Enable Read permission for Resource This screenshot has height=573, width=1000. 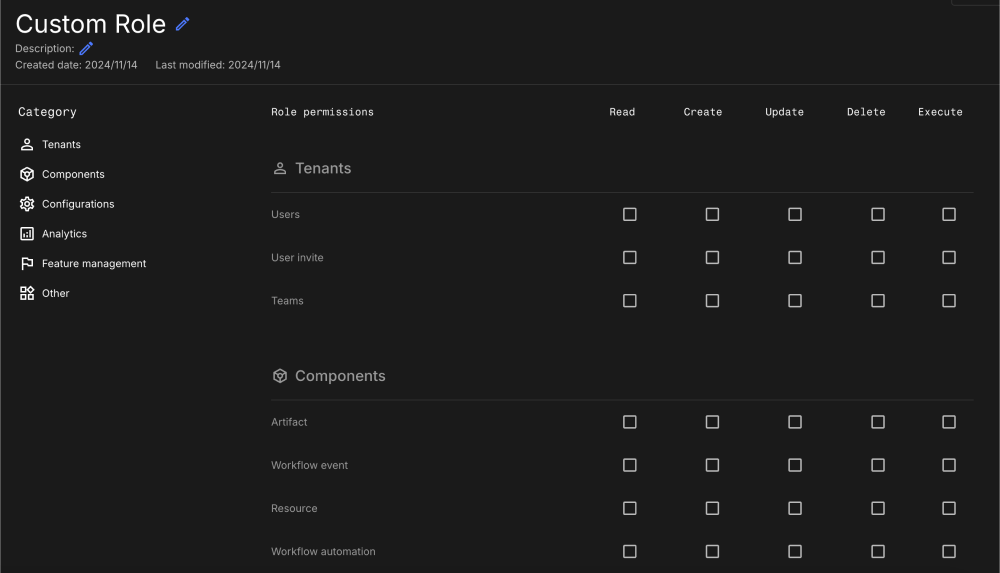[629, 509]
